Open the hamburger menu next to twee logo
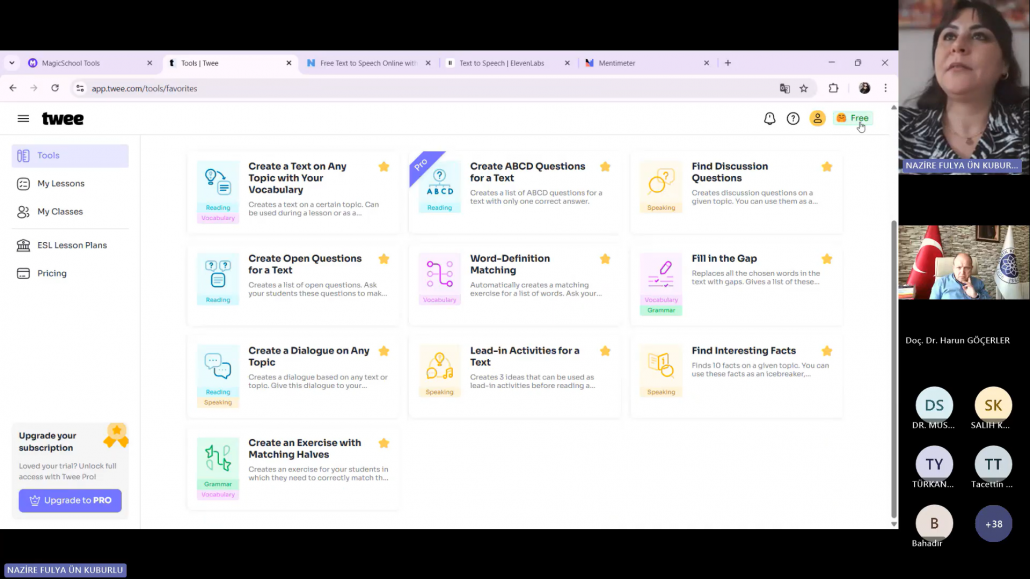 click(x=23, y=119)
